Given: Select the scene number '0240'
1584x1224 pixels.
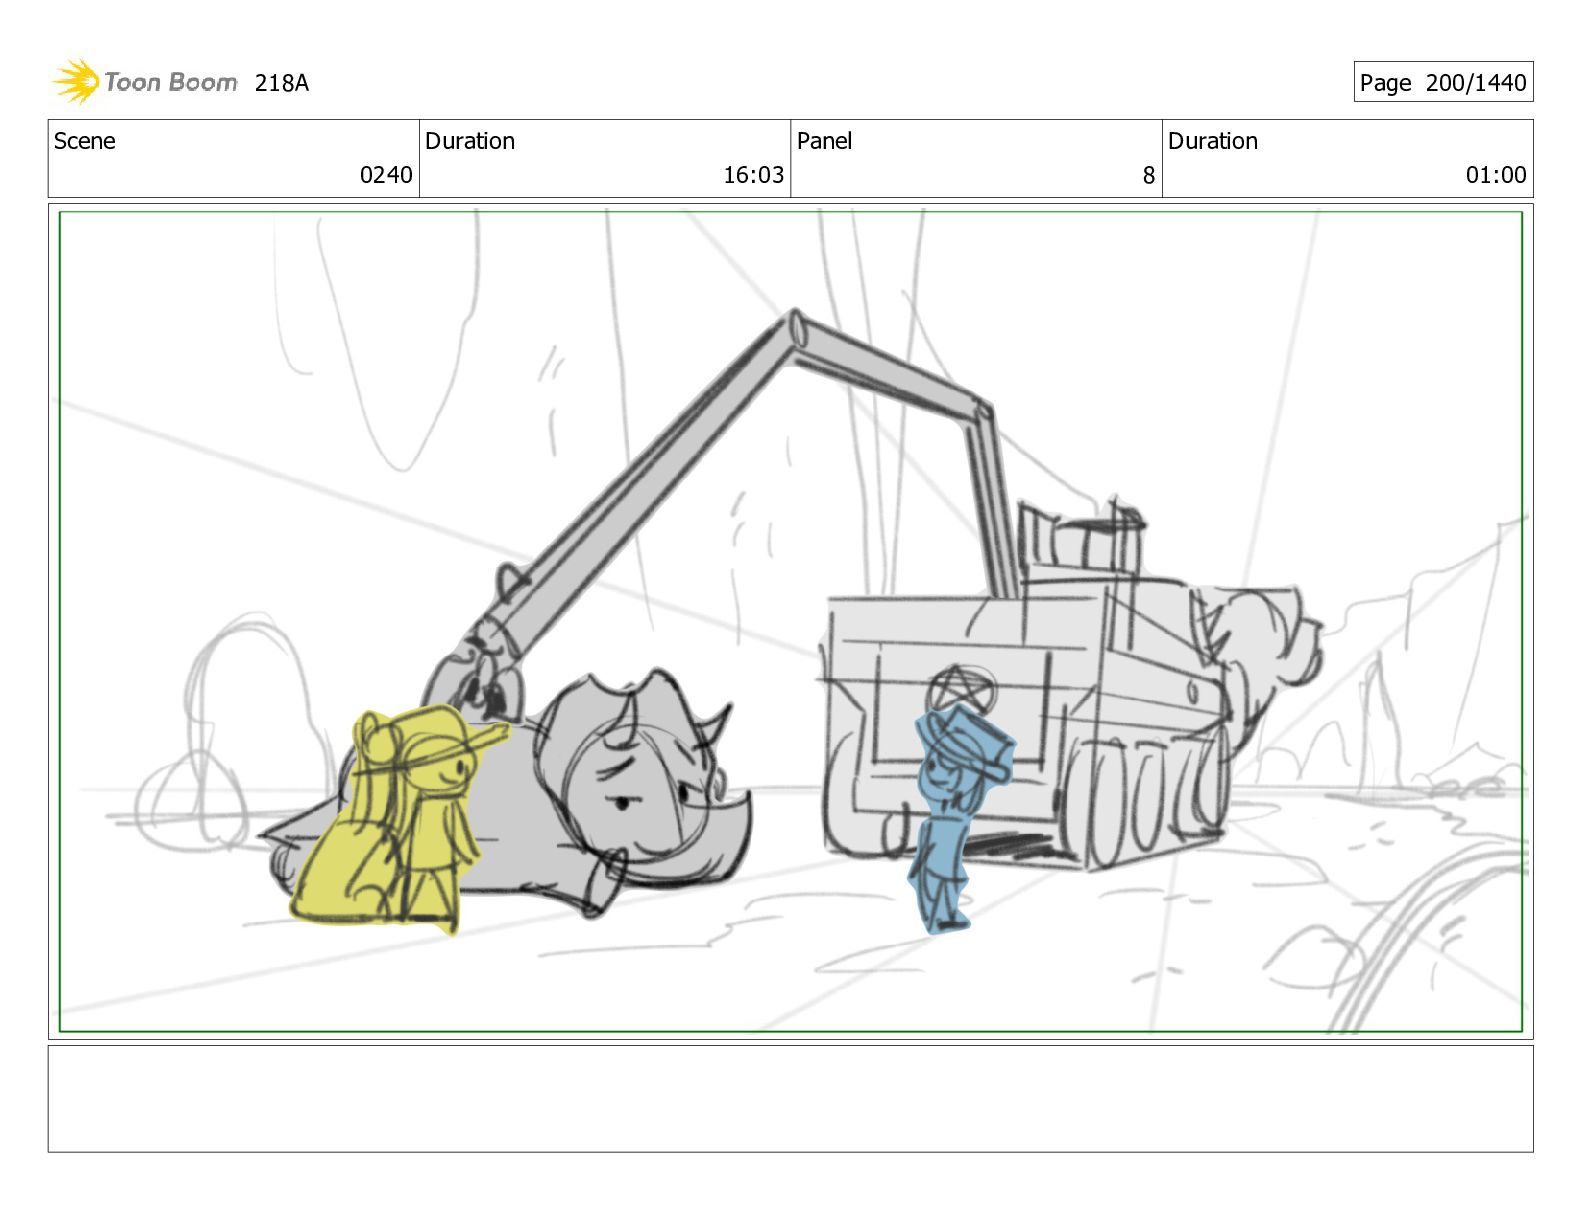Looking at the screenshot, I should [386, 175].
